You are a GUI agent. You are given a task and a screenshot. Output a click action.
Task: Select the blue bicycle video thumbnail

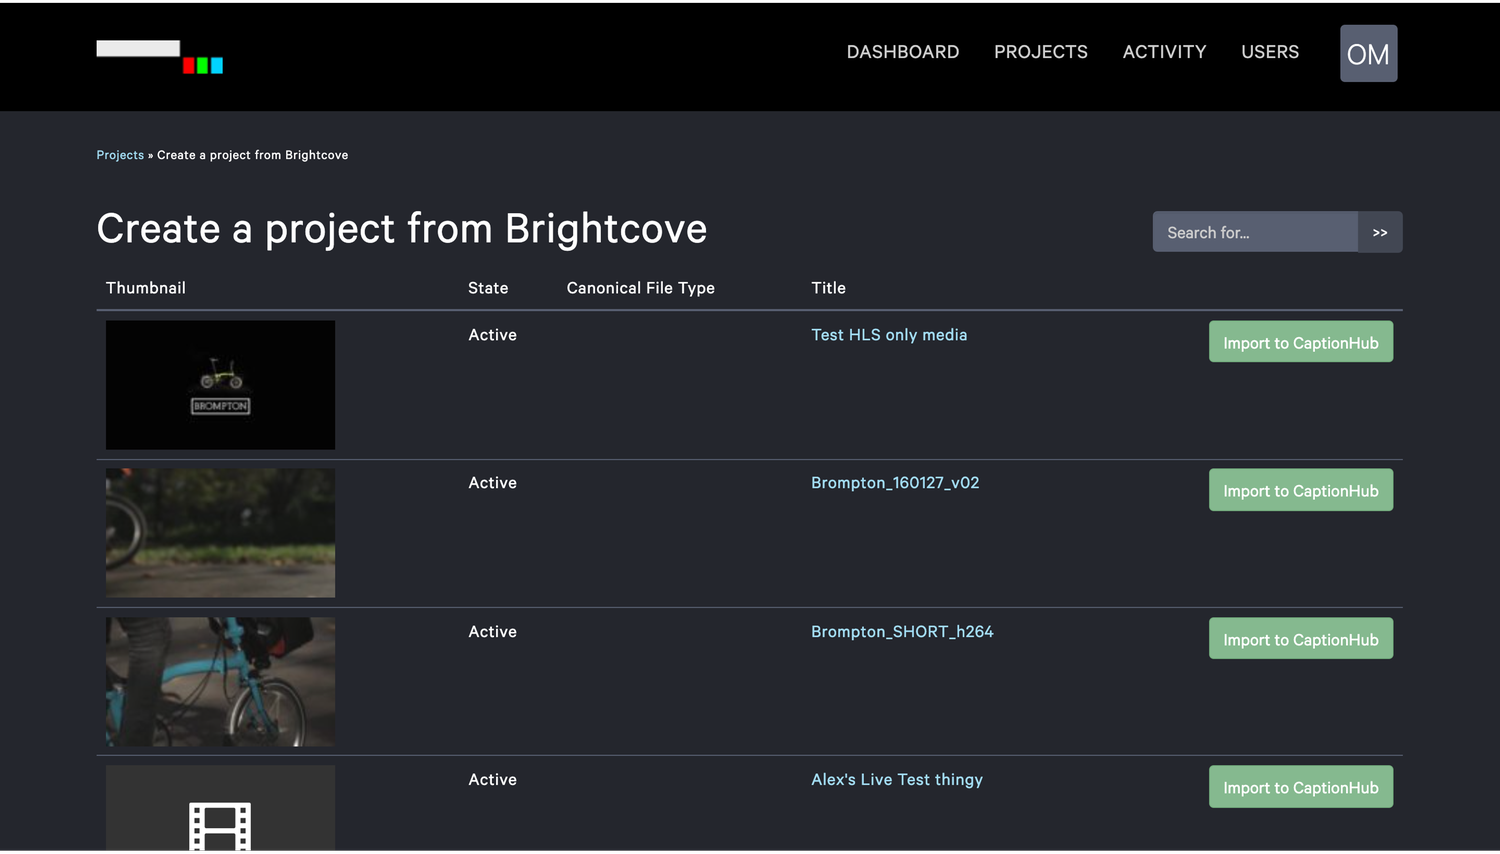(x=220, y=681)
